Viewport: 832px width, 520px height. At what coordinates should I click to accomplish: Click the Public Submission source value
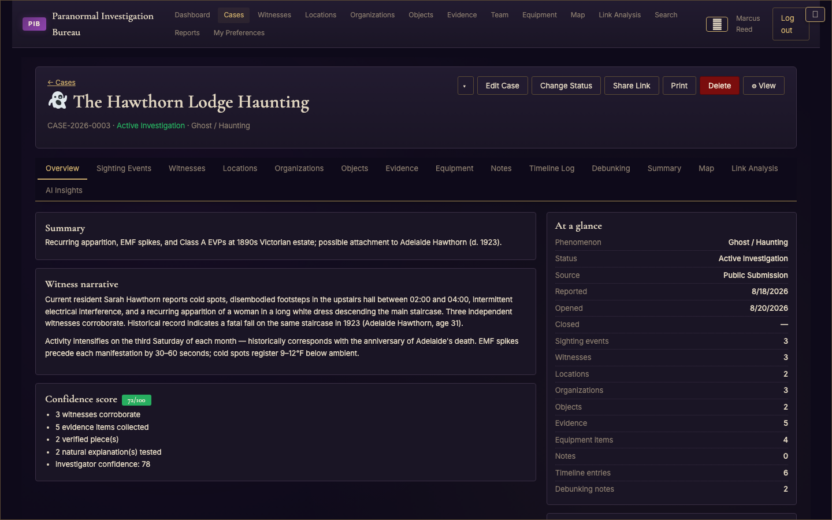point(755,275)
